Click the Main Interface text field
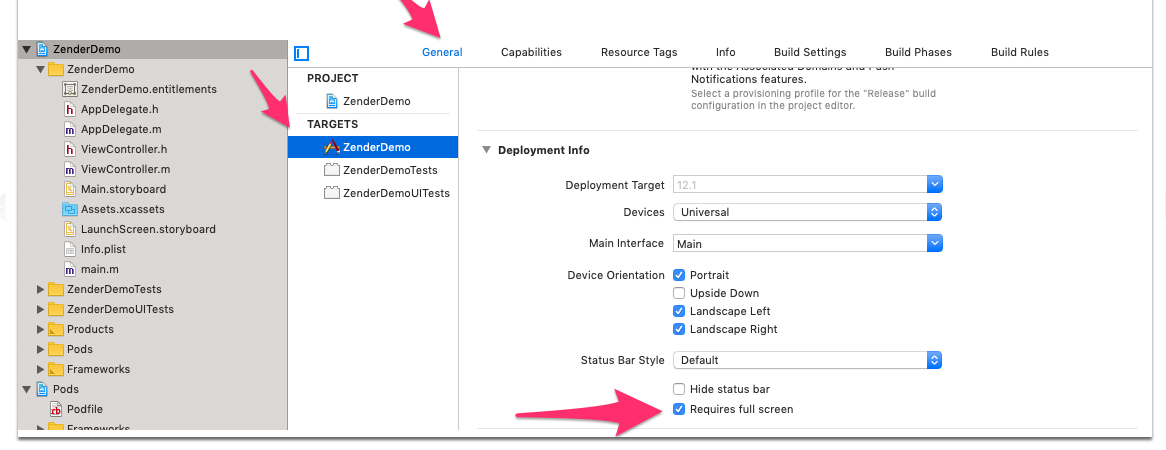The image size is (1166, 450). tap(800, 243)
